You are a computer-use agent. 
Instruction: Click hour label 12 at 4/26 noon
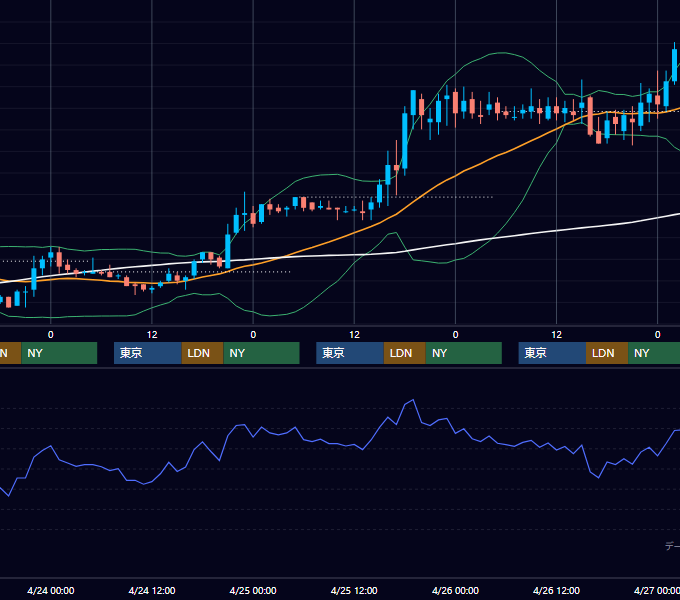coord(556,335)
